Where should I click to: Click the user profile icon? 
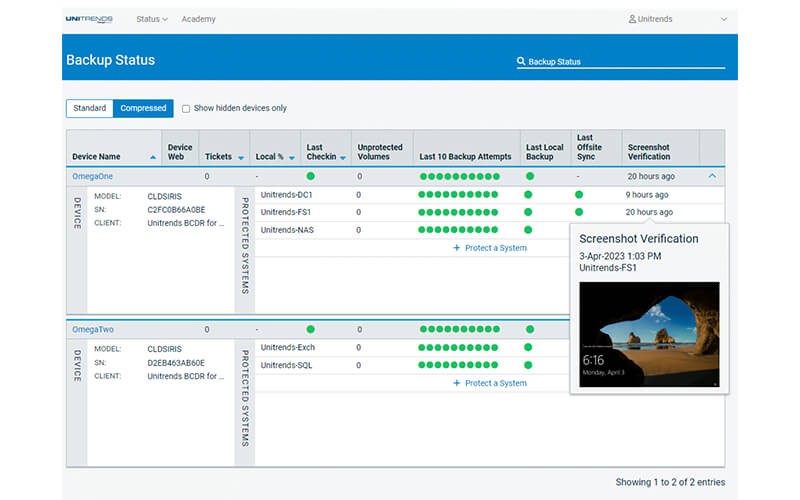point(632,19)
